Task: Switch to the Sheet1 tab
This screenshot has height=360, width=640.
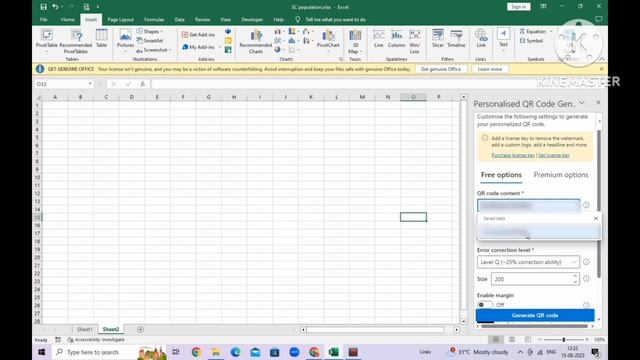Action: click(x=84, y=329)
